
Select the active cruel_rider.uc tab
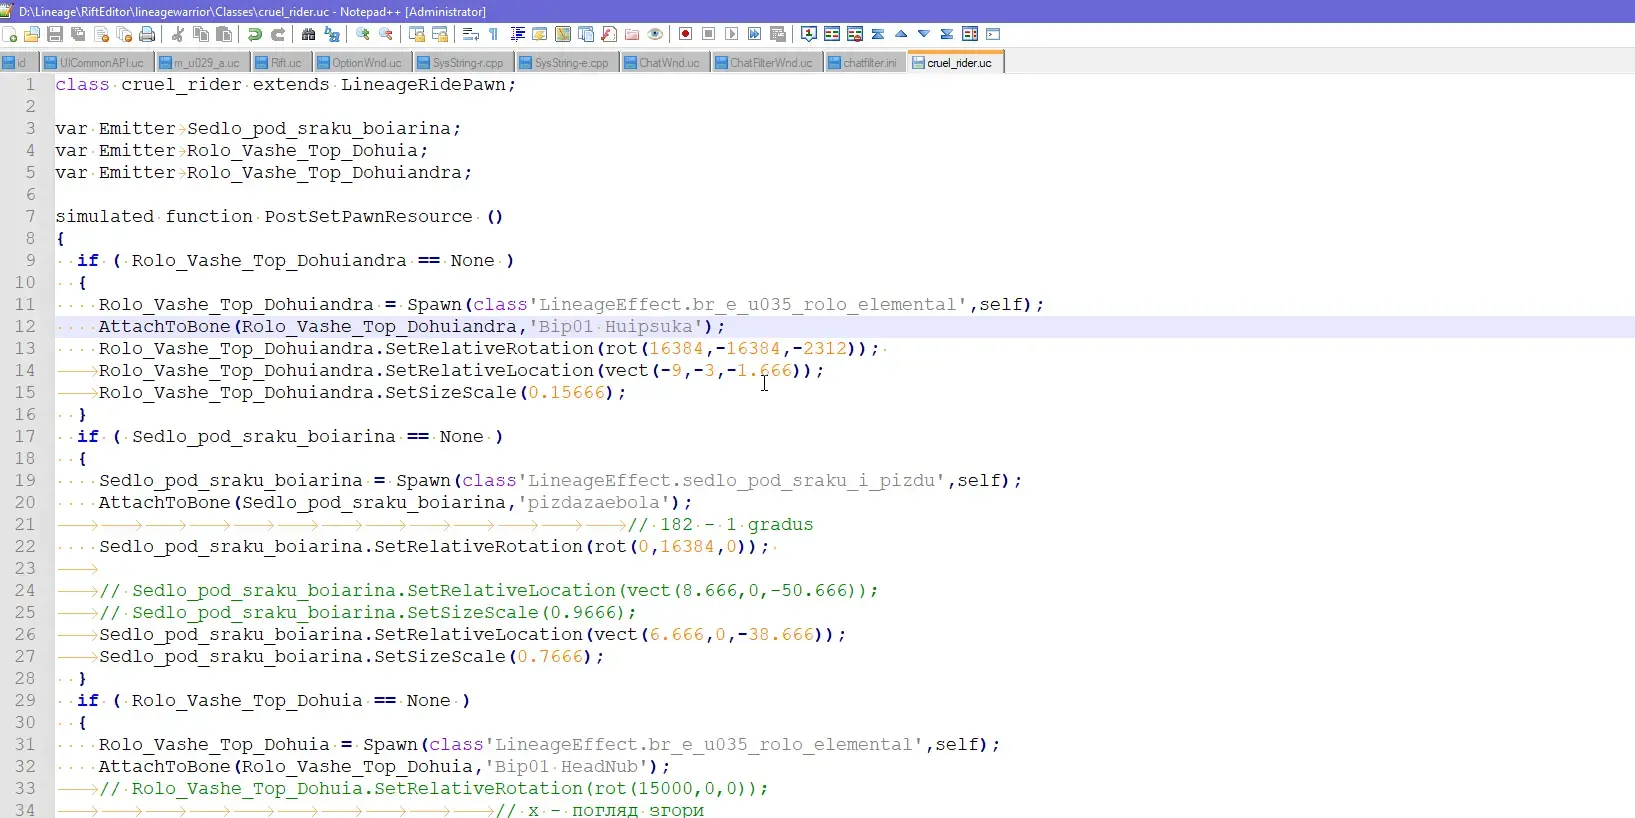coord(955,62)
